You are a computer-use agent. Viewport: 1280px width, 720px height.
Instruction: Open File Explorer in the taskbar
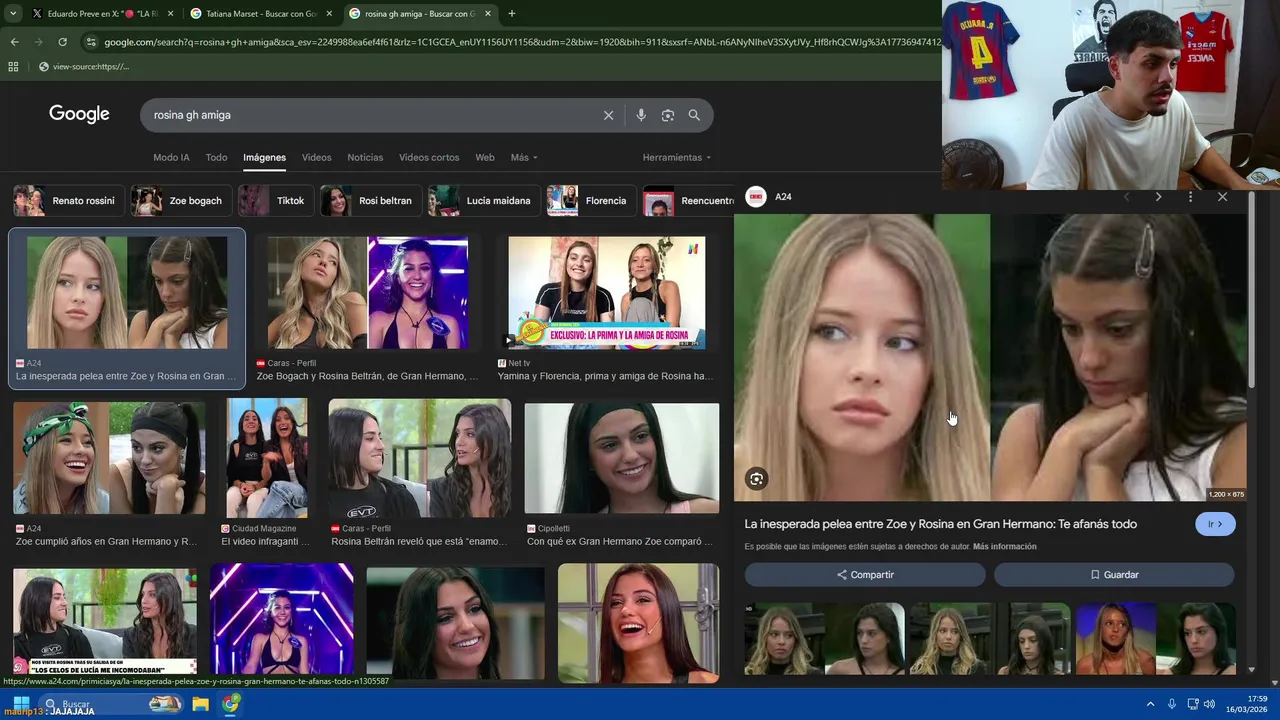click(x=200, y=704)
